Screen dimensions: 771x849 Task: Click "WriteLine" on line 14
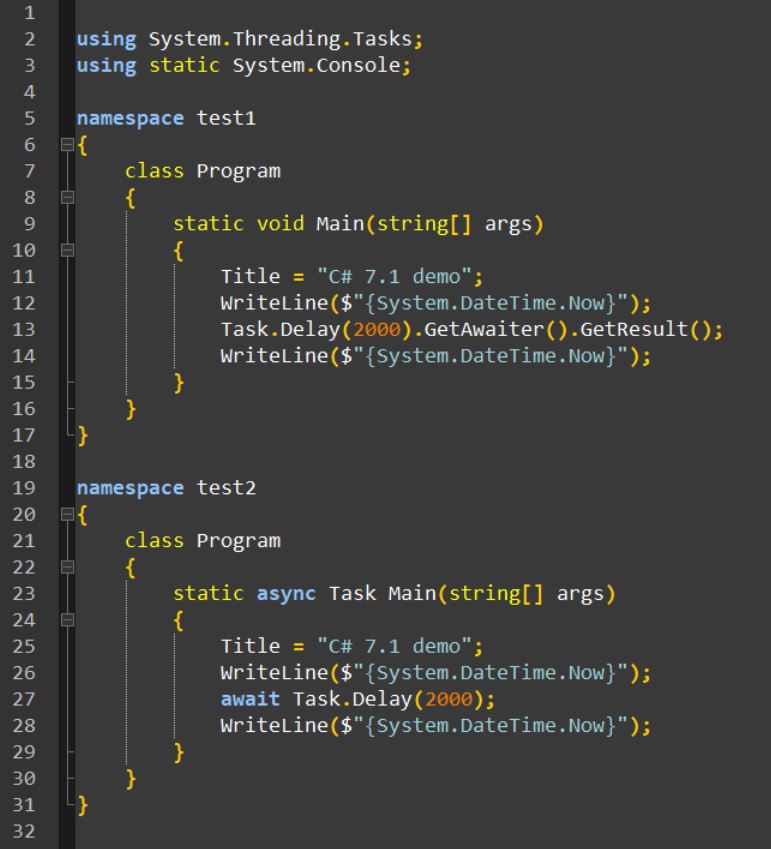click(275, 356)
